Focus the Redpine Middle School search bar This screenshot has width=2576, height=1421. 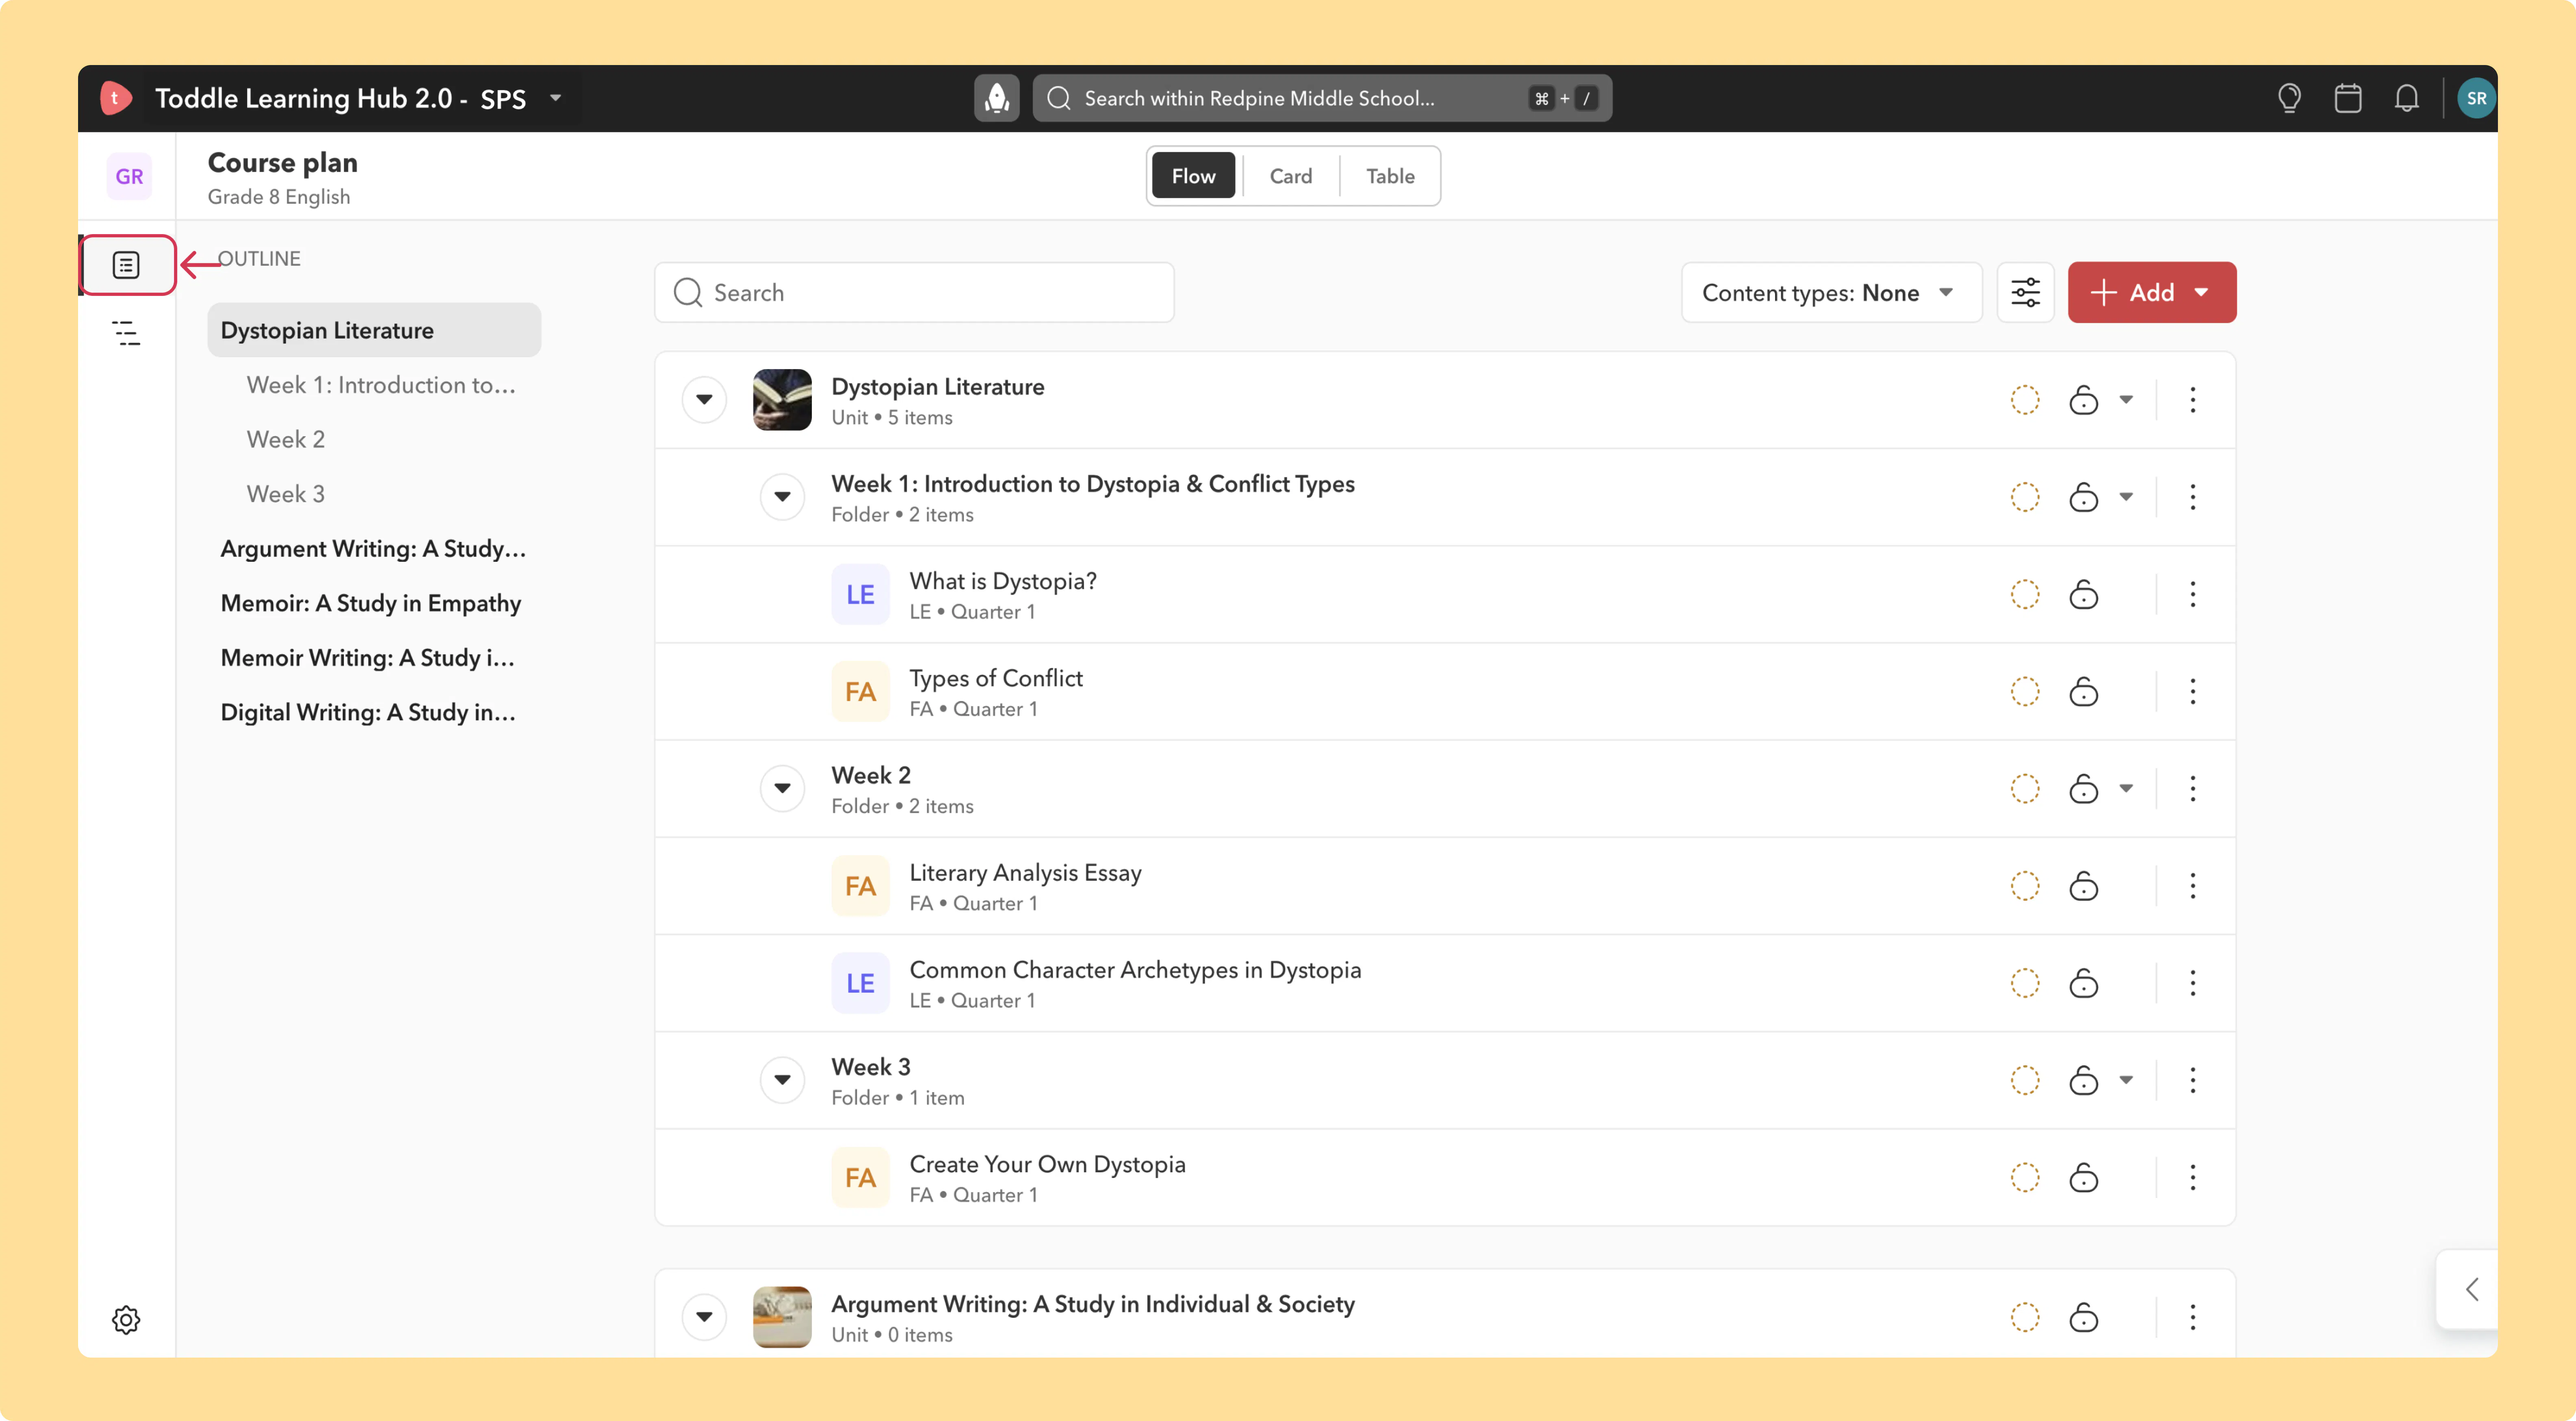(1322, 98)
